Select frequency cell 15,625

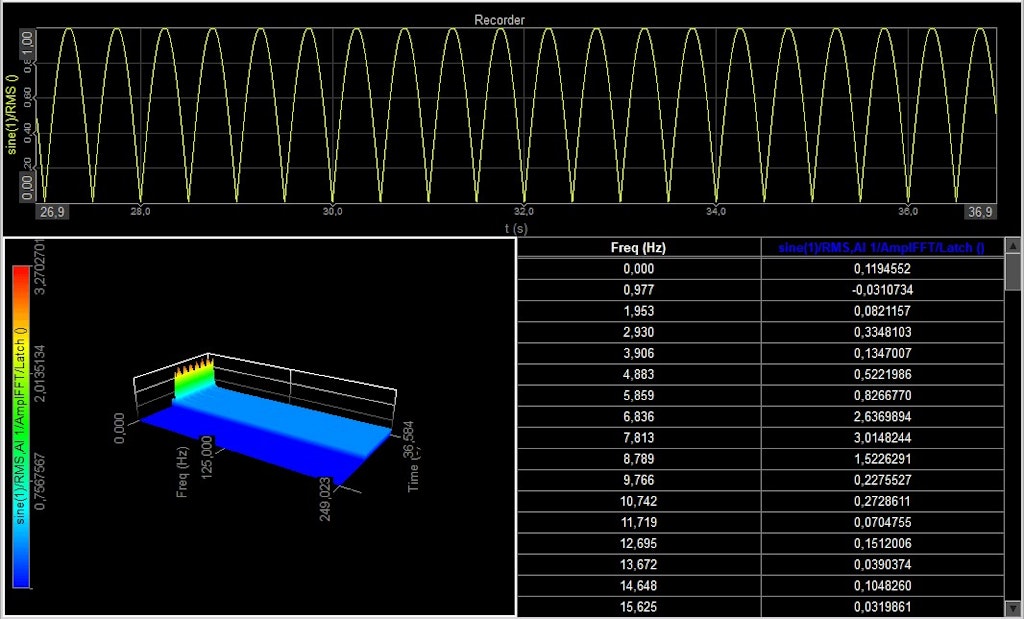click(x=639, y=607)
